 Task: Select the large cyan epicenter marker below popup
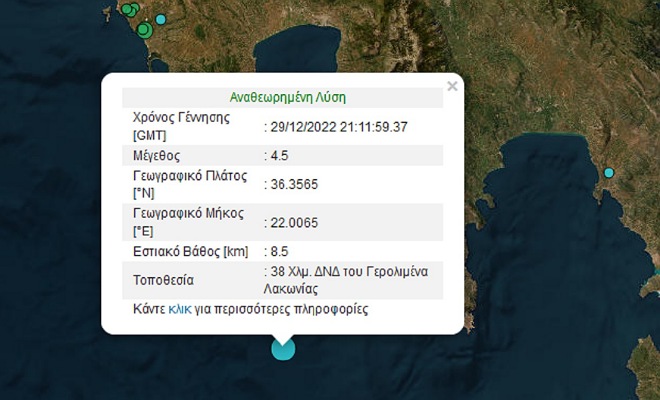(283, 349)
